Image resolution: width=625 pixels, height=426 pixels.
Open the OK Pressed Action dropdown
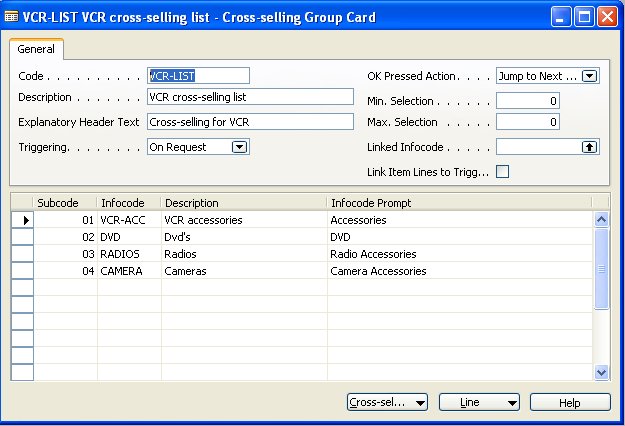[x=589, y=76]
